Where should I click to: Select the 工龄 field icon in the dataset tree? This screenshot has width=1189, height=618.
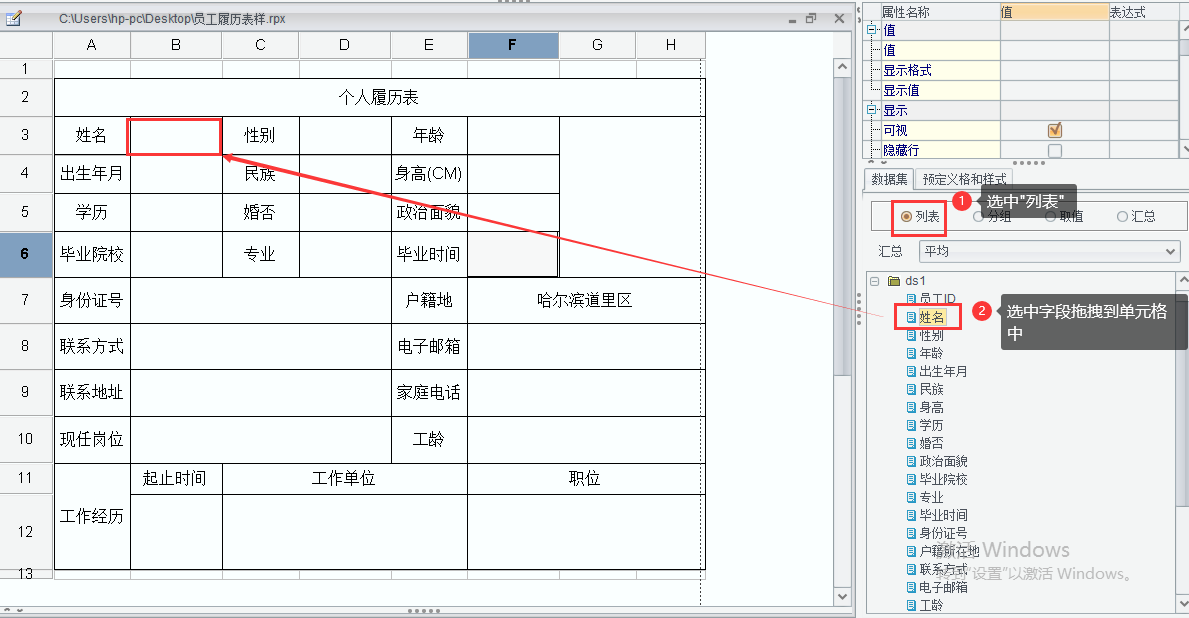click(x=911, y=605)
